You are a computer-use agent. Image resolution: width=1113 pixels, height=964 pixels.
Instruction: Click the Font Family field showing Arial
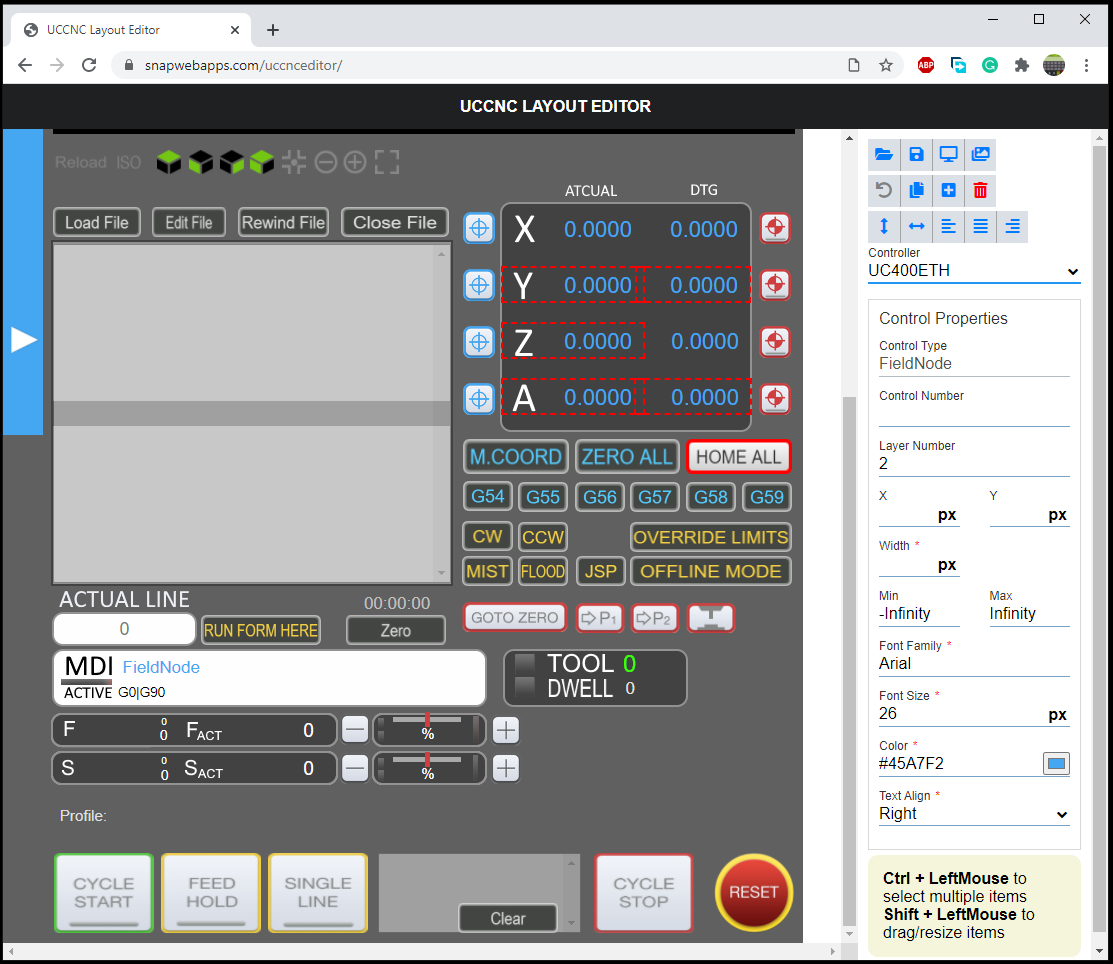click(974, 664)
